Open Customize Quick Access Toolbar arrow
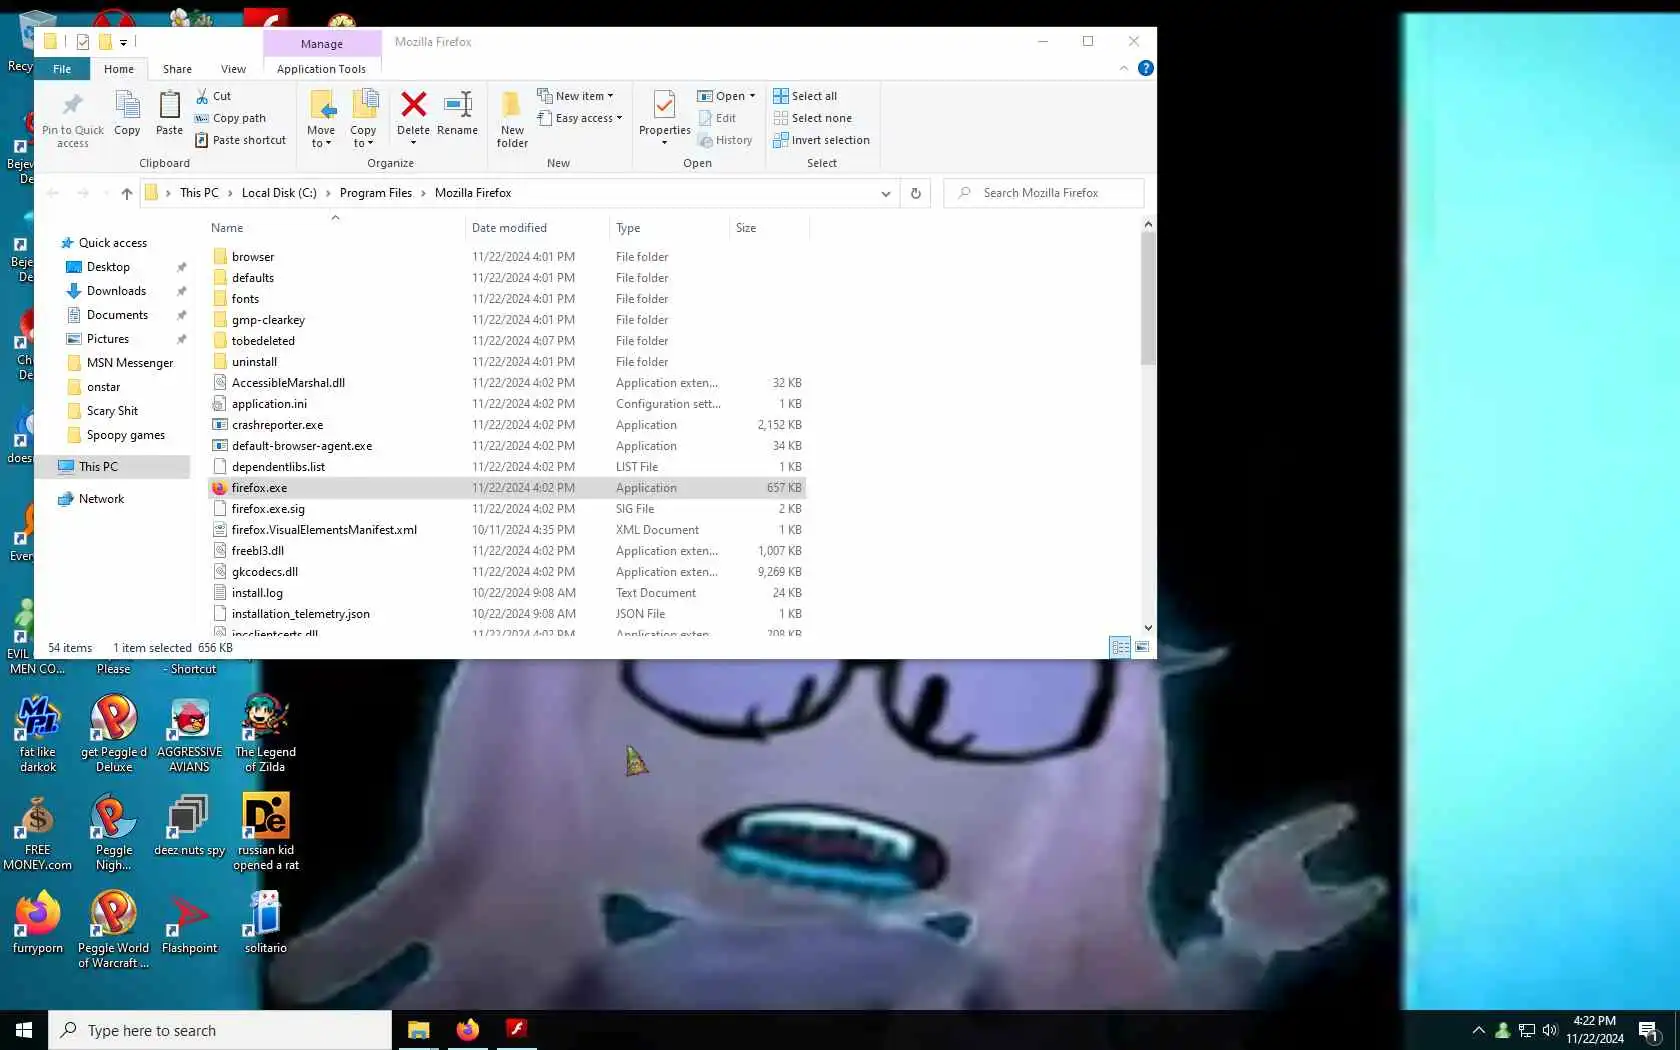Image resolution: width=1680 pixels, height=1050 pixels. click(x=123, y=42)
